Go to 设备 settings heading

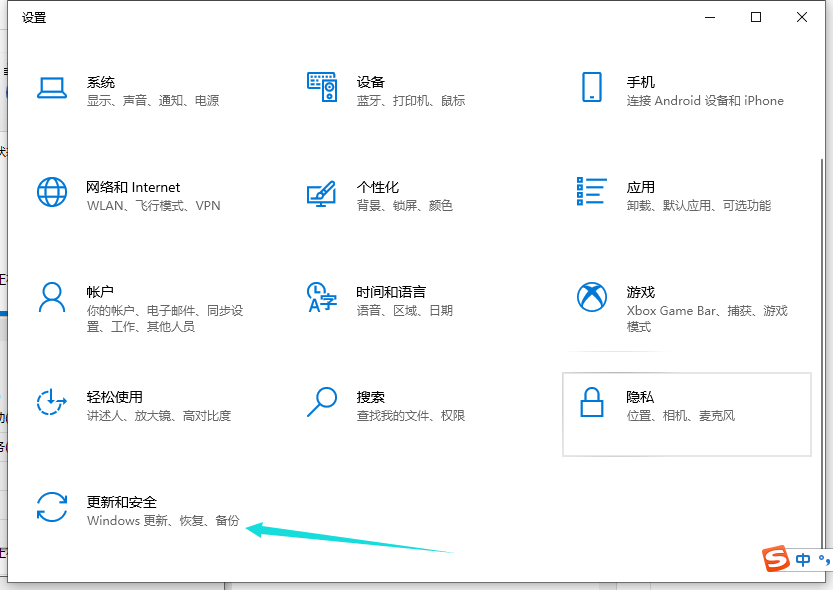(370, 82)
